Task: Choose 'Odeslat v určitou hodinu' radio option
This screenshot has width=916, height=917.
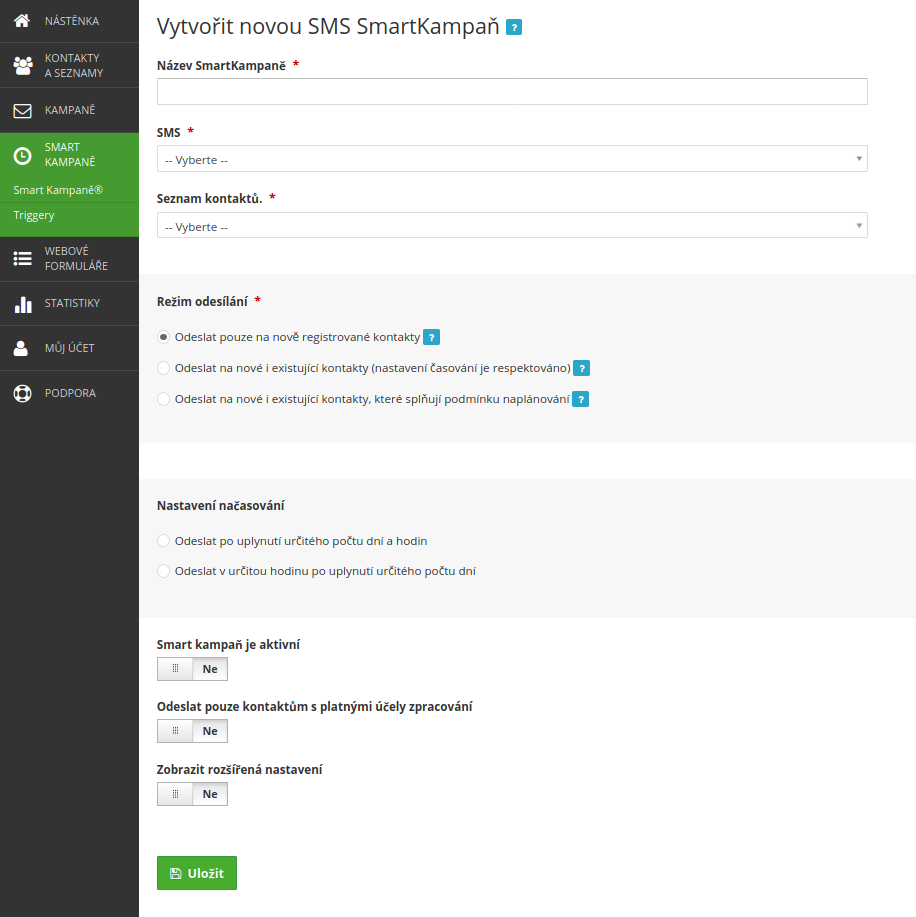Action: [163, 571]
